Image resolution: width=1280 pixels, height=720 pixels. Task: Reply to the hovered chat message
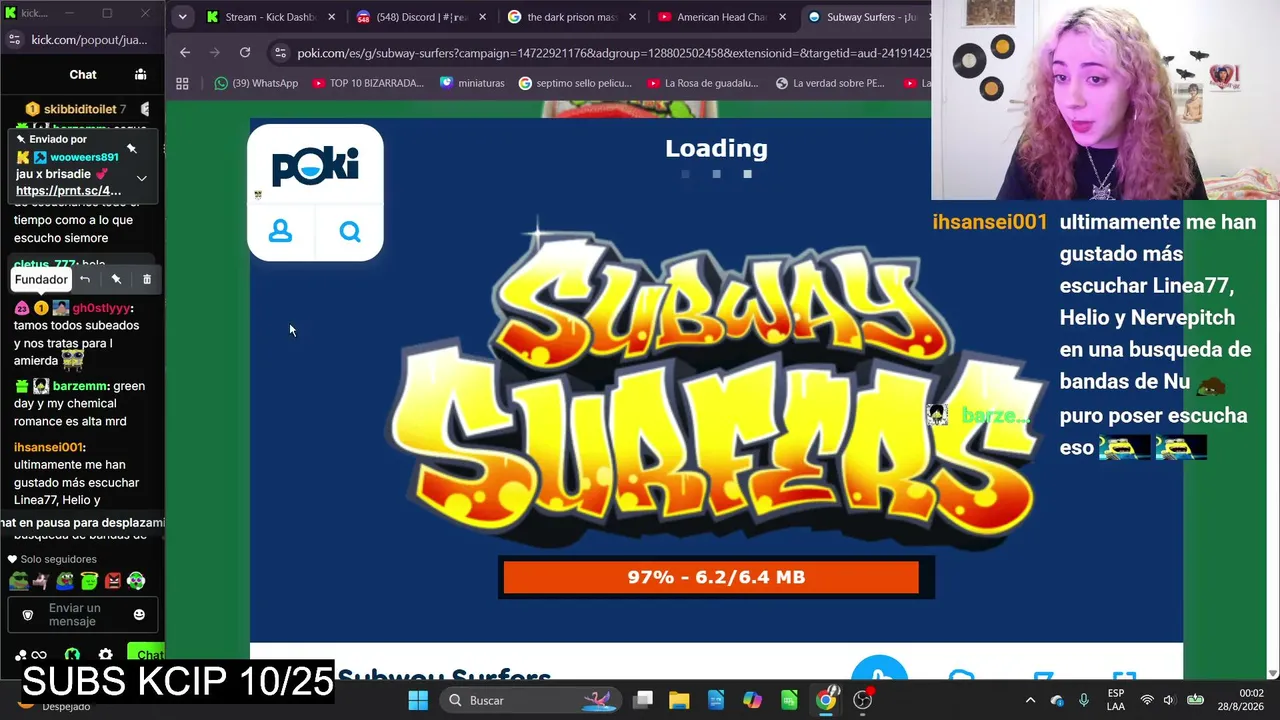[x=85, y=279]
